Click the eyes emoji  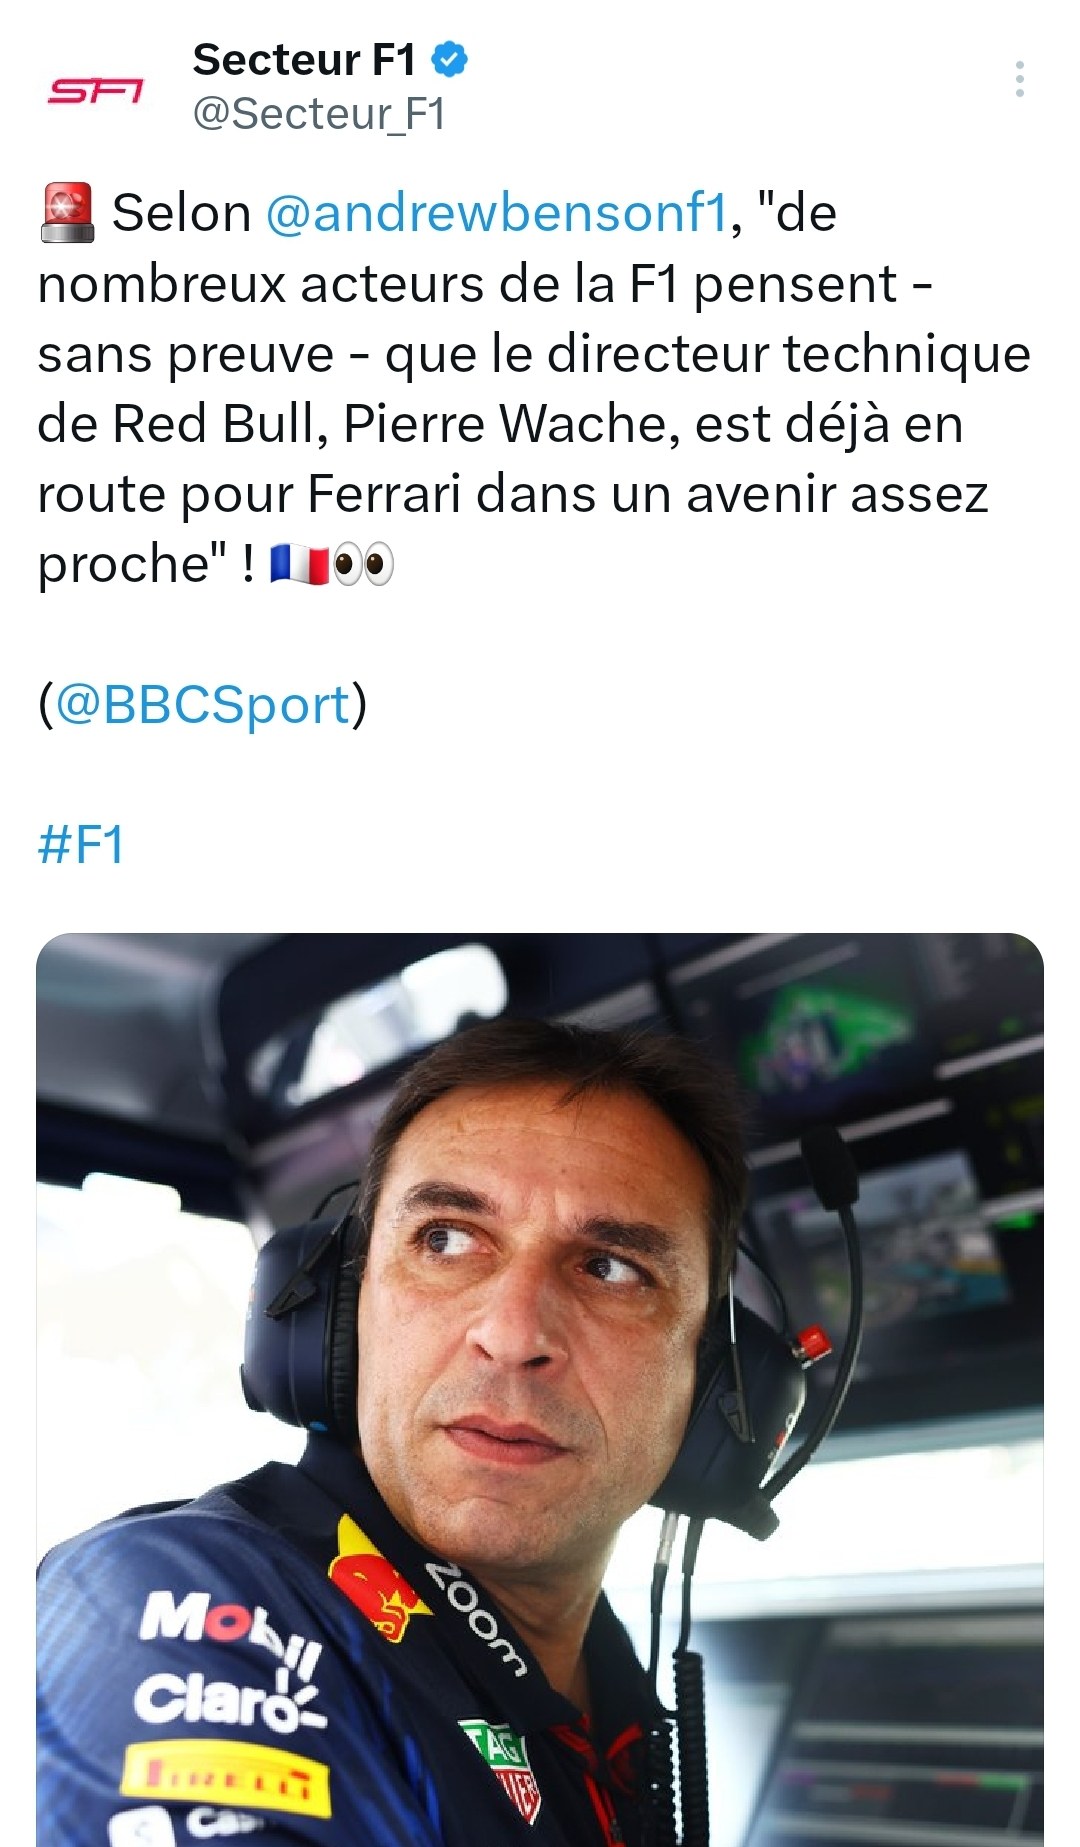coord(362,566)
